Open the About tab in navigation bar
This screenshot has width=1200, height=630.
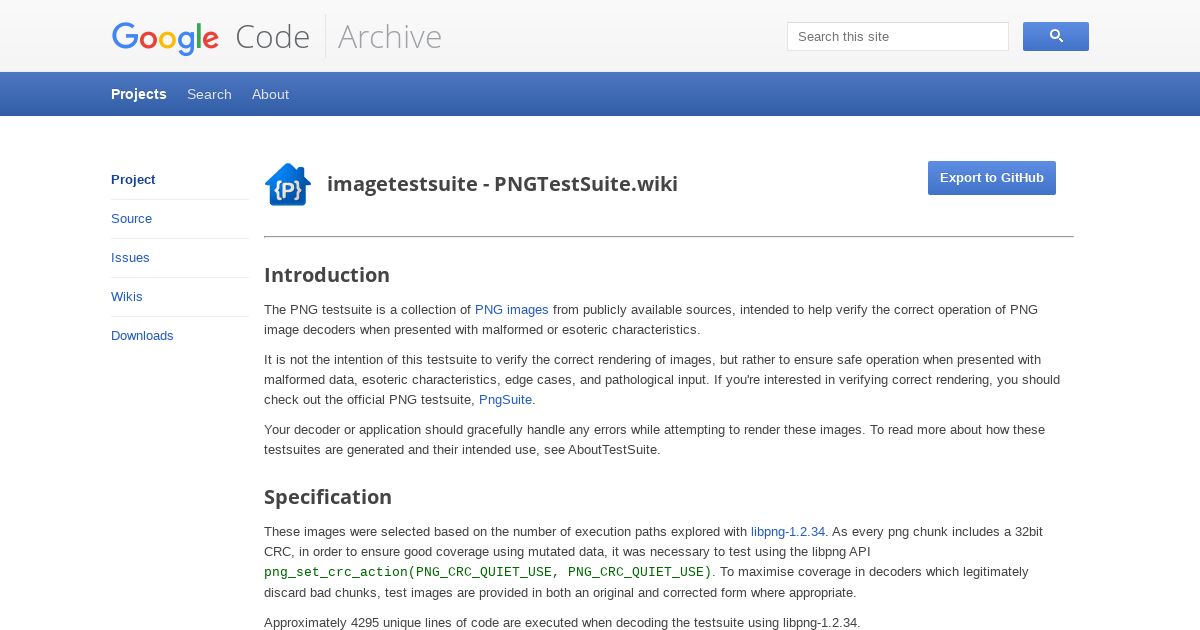pos(270,94)
